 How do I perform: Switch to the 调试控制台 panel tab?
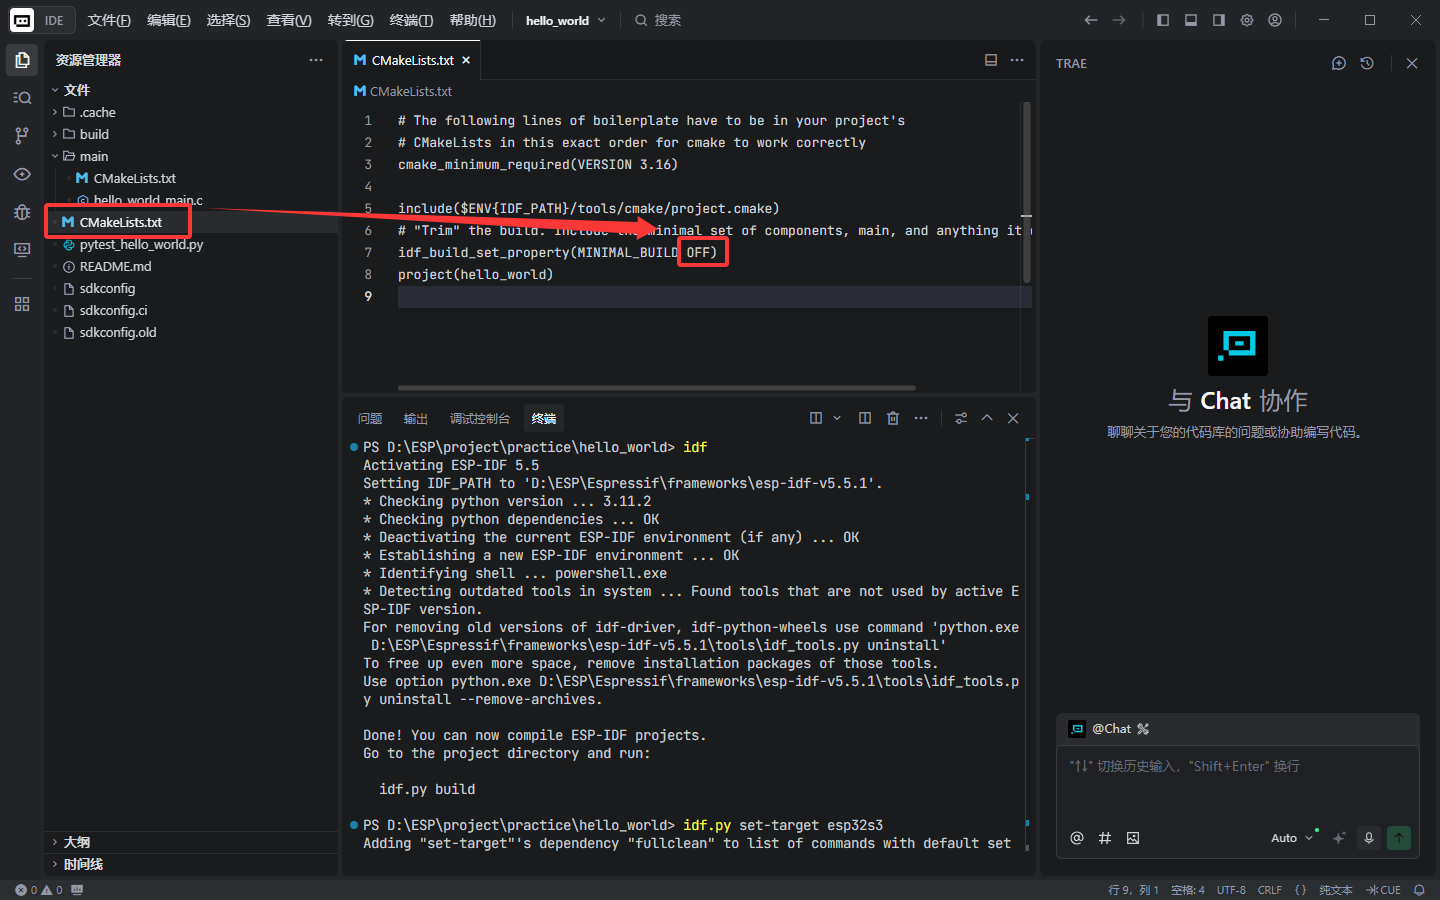[x=480, y=418]
